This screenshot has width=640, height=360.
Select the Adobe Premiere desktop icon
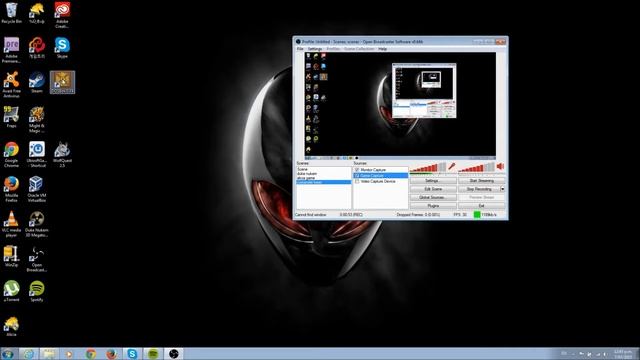11,50
